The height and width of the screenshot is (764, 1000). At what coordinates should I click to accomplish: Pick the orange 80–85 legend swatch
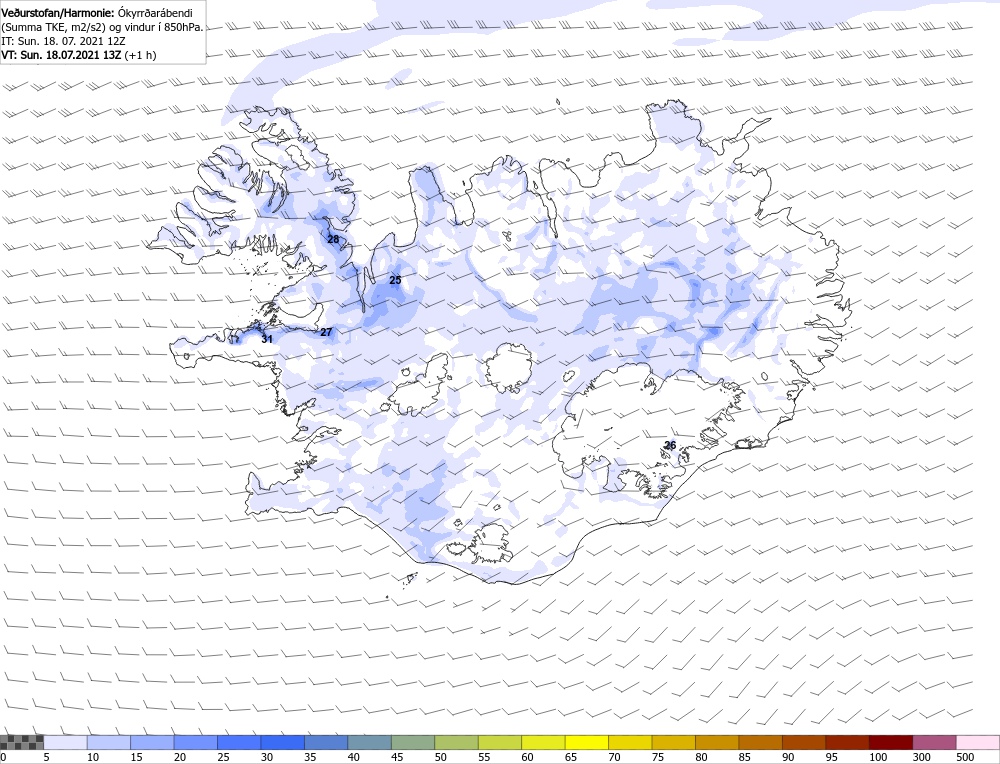pyautogui.click(x=717, y=742)
